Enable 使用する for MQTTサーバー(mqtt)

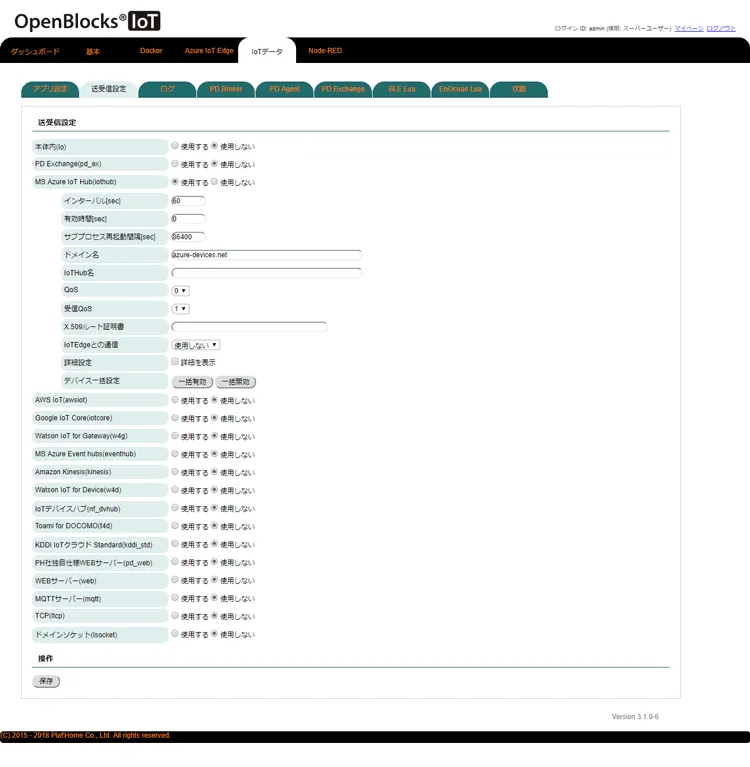tap(175, 598)
